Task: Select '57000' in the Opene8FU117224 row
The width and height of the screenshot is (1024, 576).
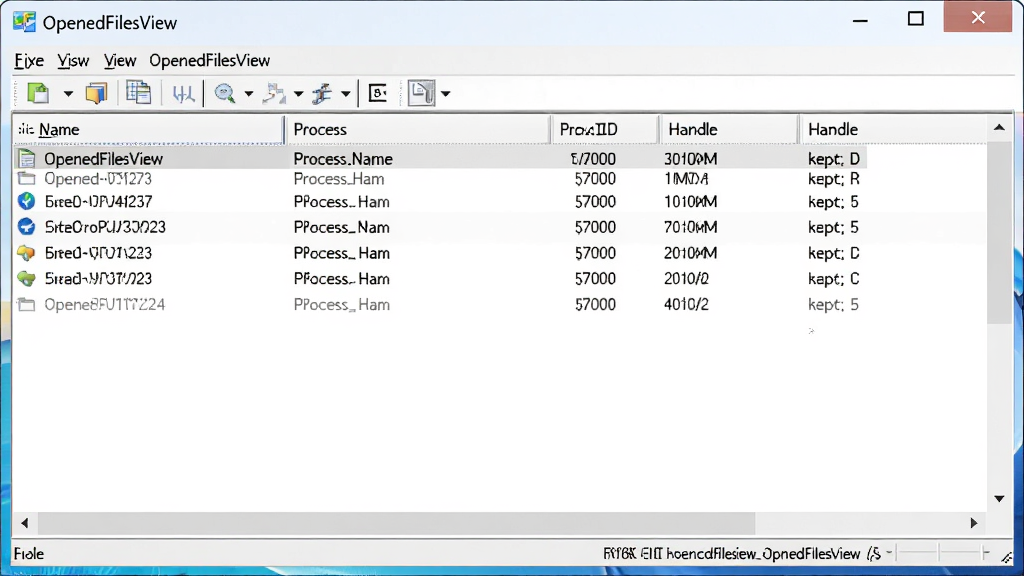Action: 595,304
